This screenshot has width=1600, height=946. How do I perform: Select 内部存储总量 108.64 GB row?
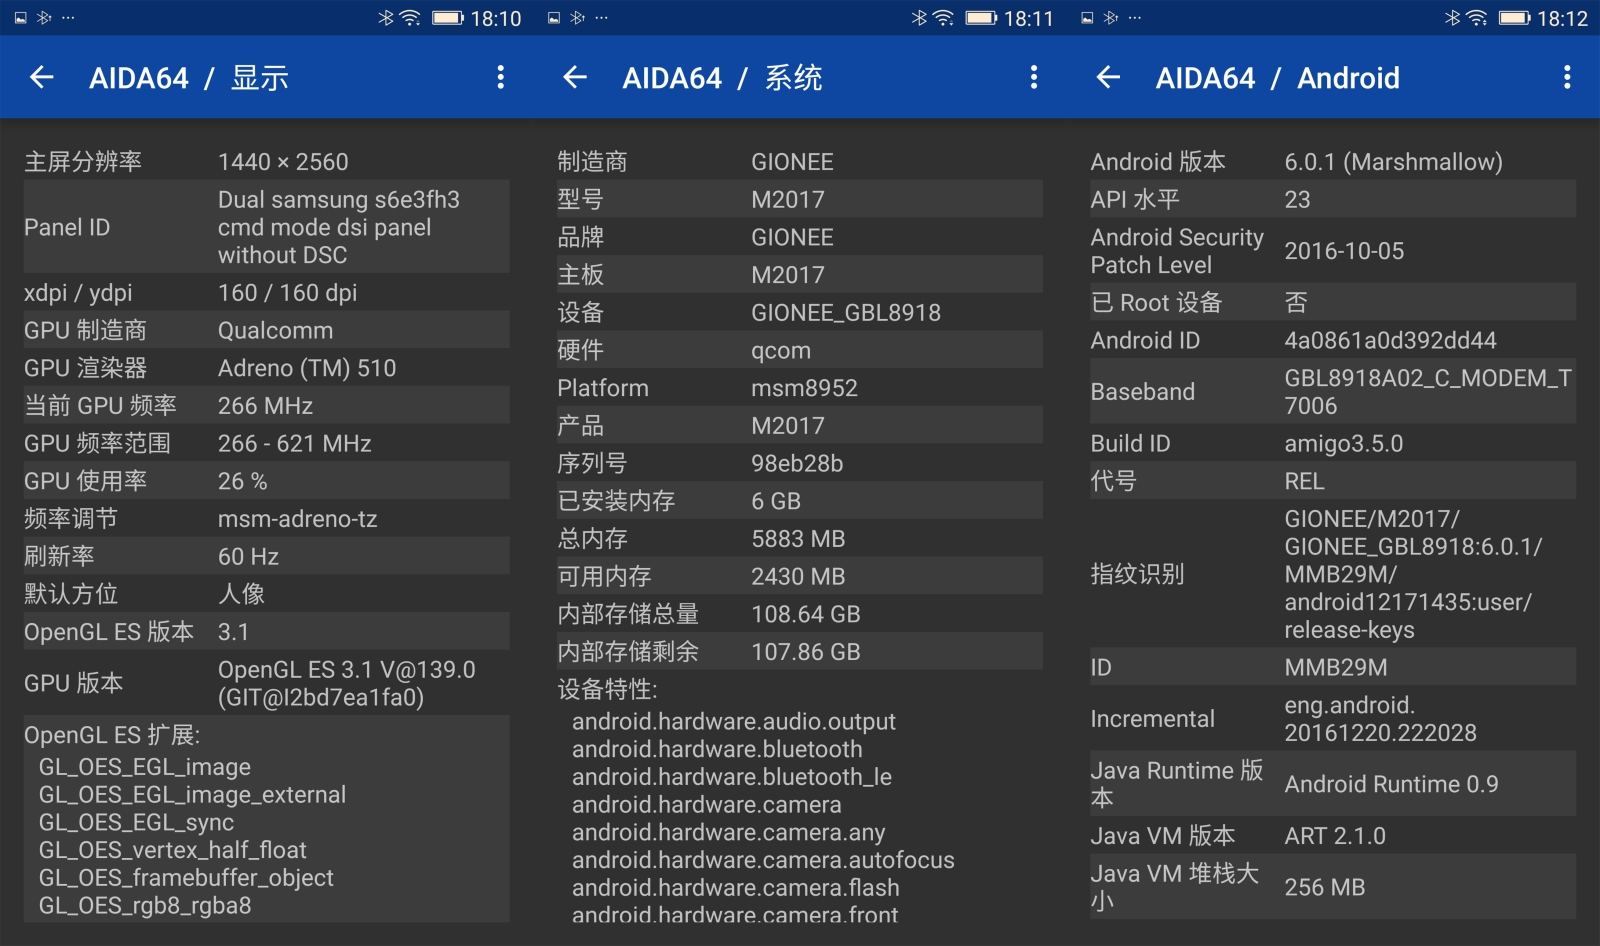800,614
